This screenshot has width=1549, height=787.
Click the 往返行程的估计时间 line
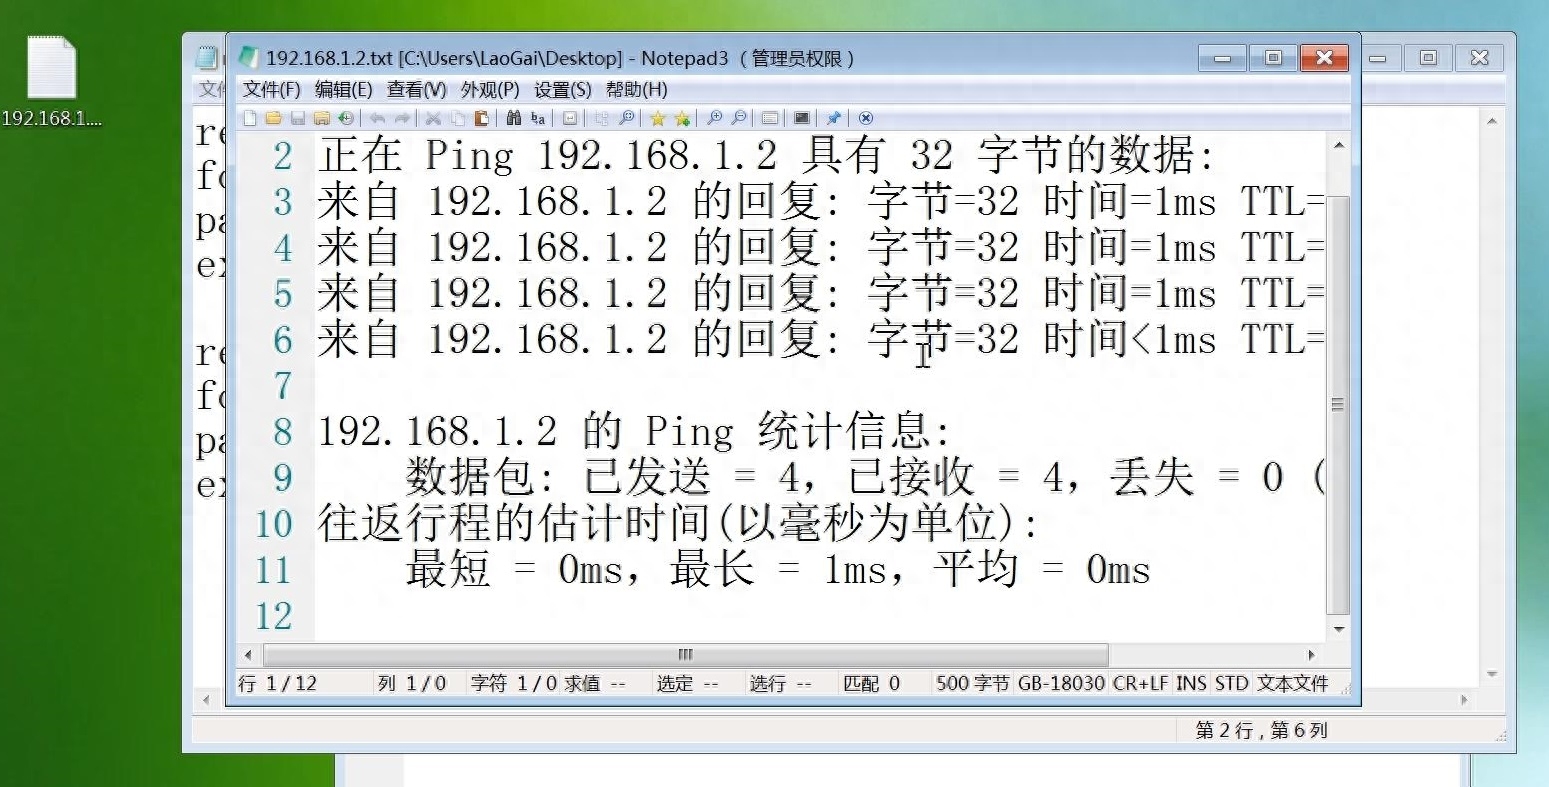click(679, 524)
